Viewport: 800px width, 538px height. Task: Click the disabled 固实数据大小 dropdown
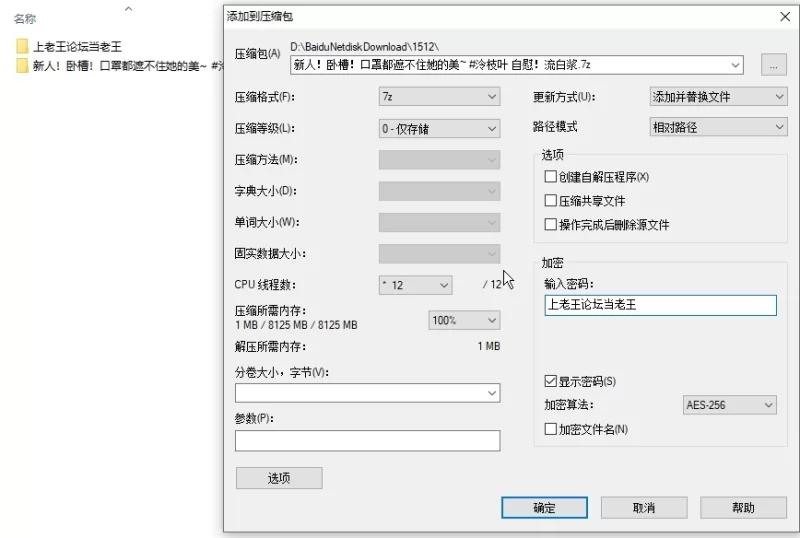[x=439, y=254]
